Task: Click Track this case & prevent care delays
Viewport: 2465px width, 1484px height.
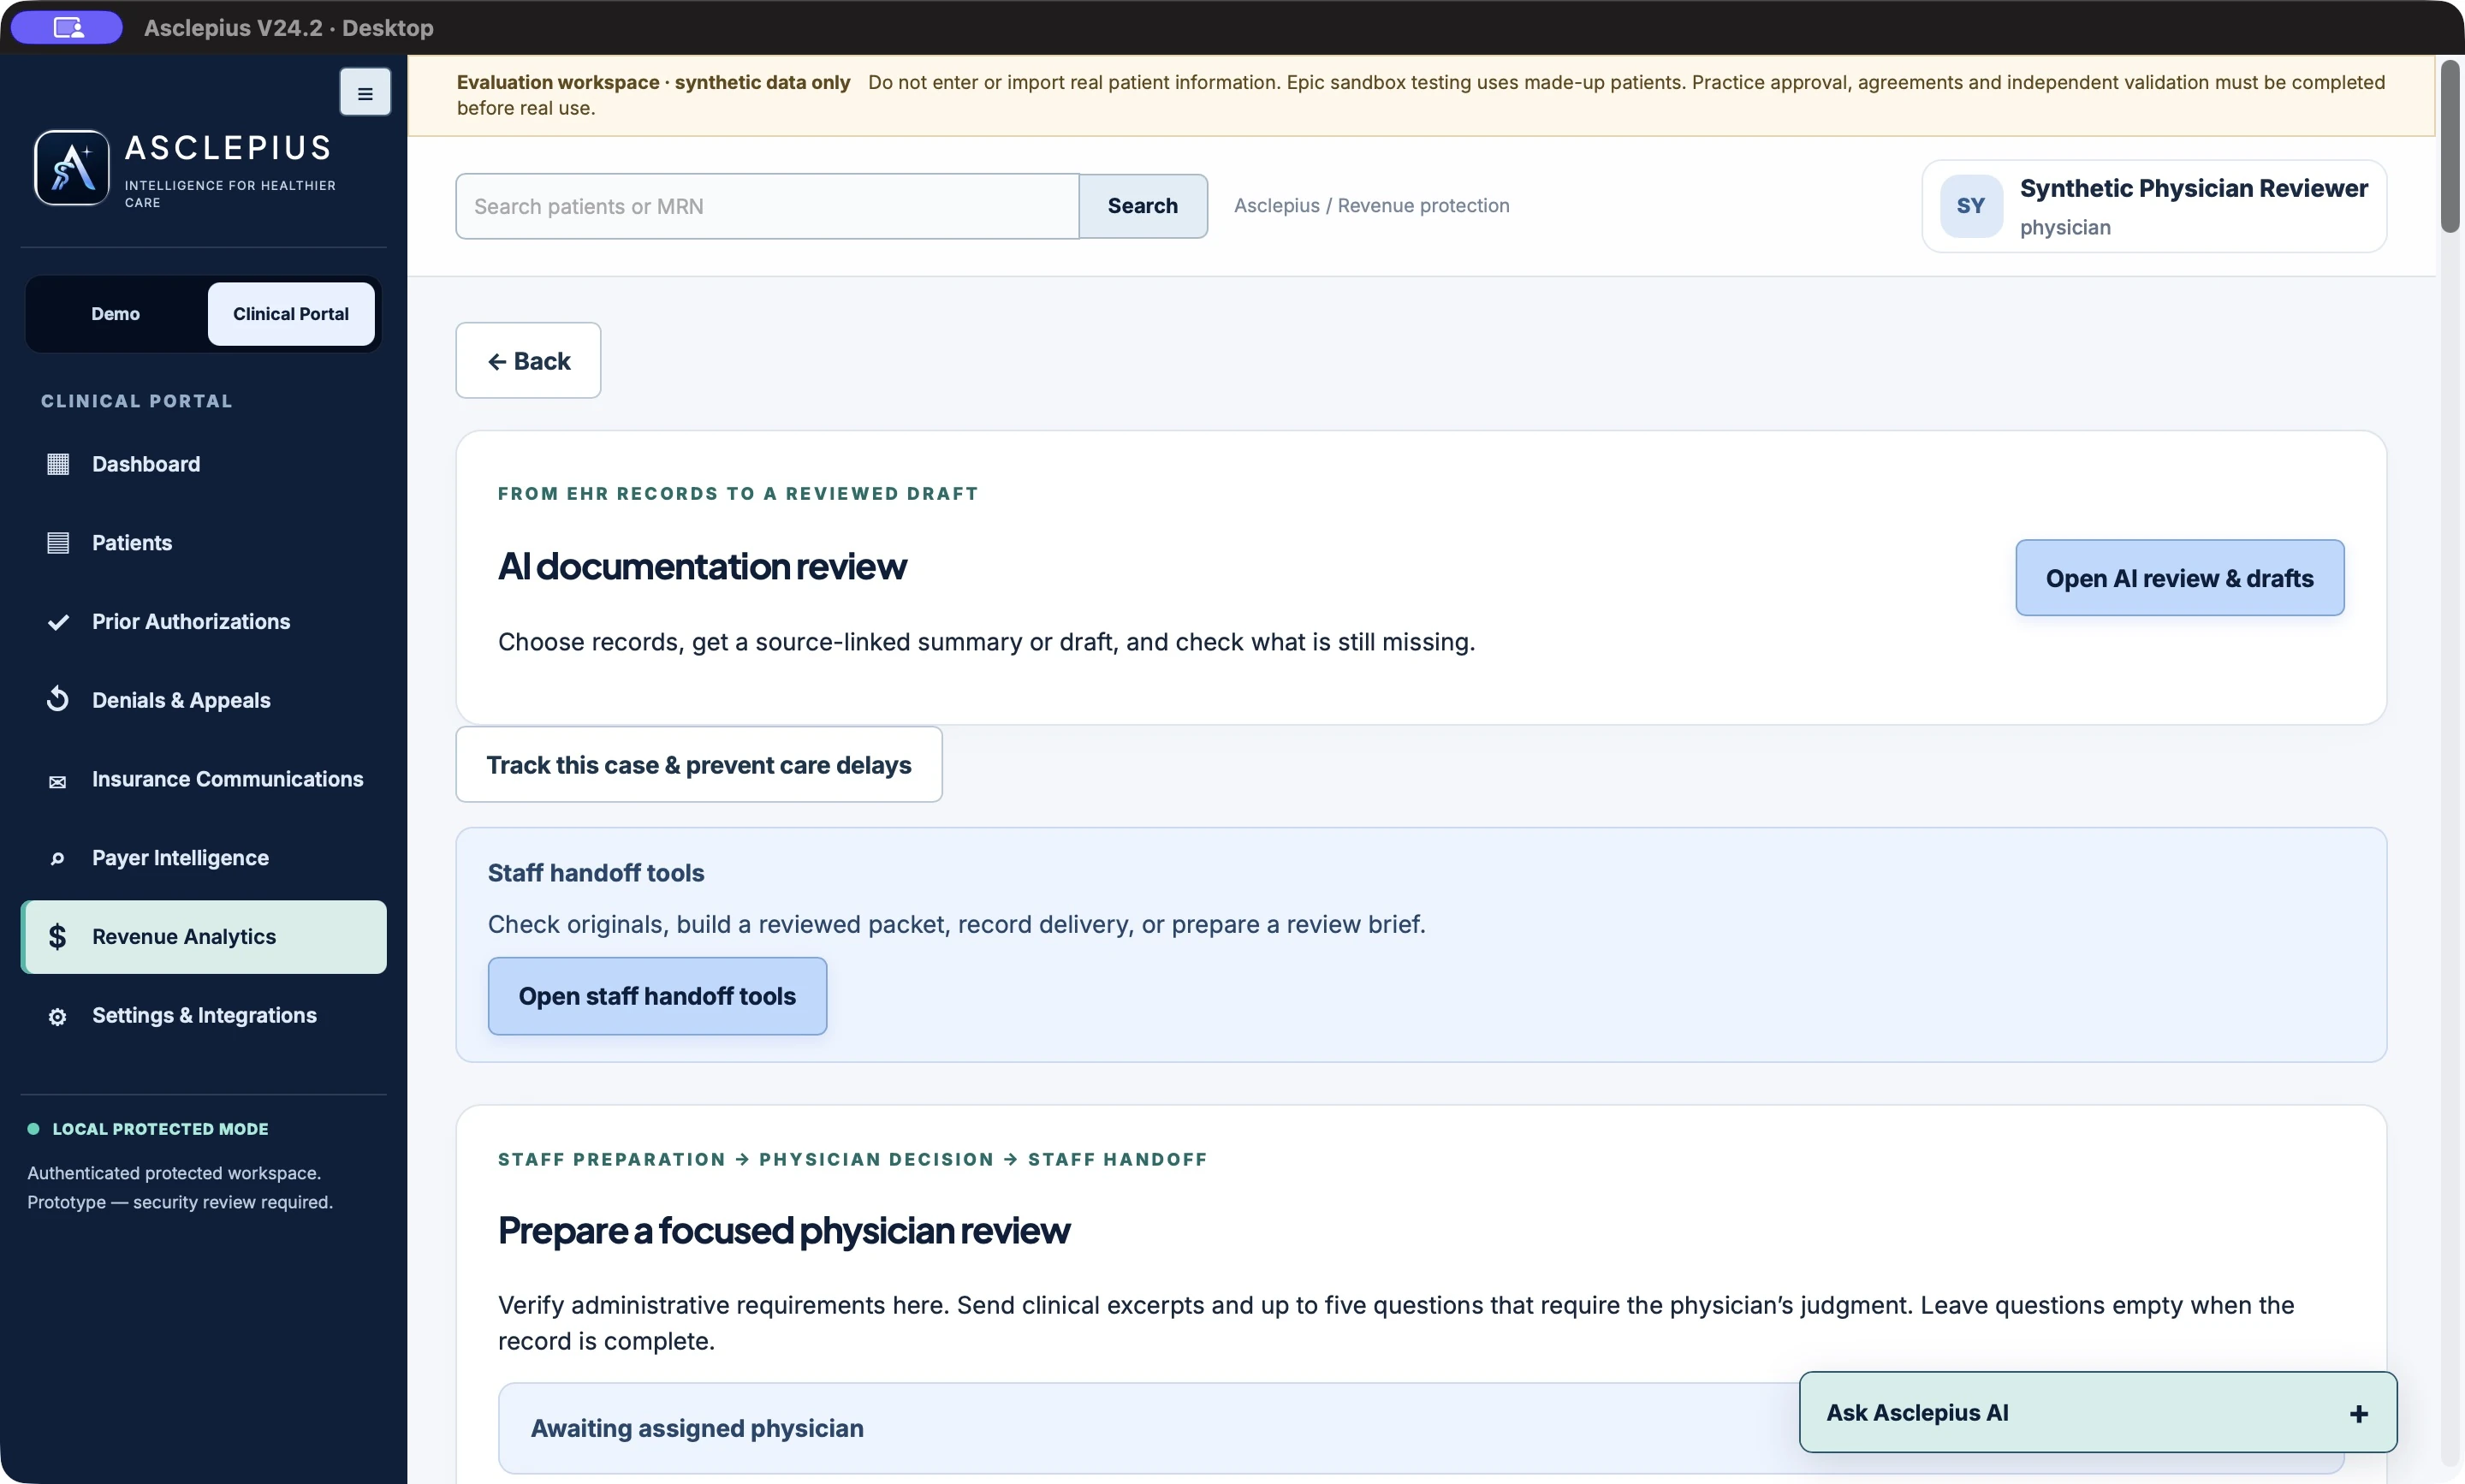Action: click(x=699, y=765)
